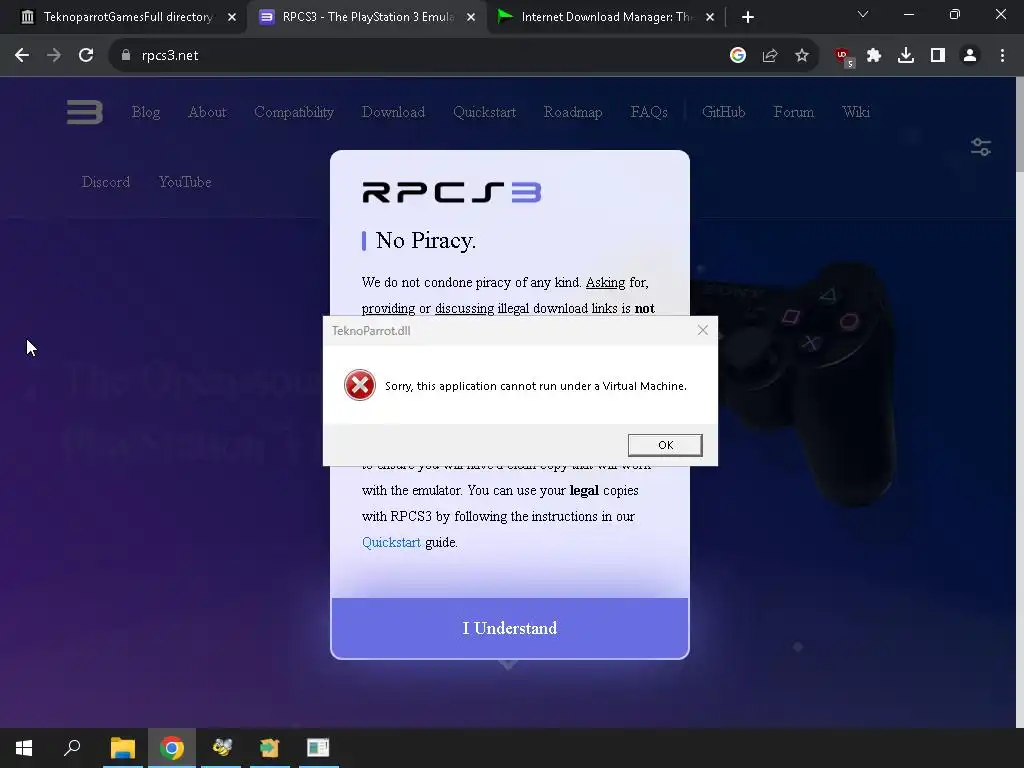Close the RPCS3 browser tab

click(x=471, y=17)
